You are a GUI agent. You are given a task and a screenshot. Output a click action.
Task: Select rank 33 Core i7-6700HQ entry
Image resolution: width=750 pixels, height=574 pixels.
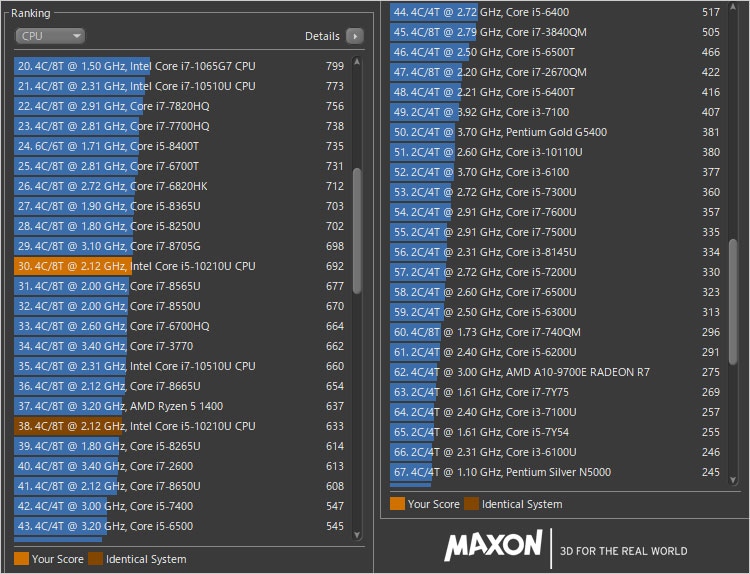179,326
